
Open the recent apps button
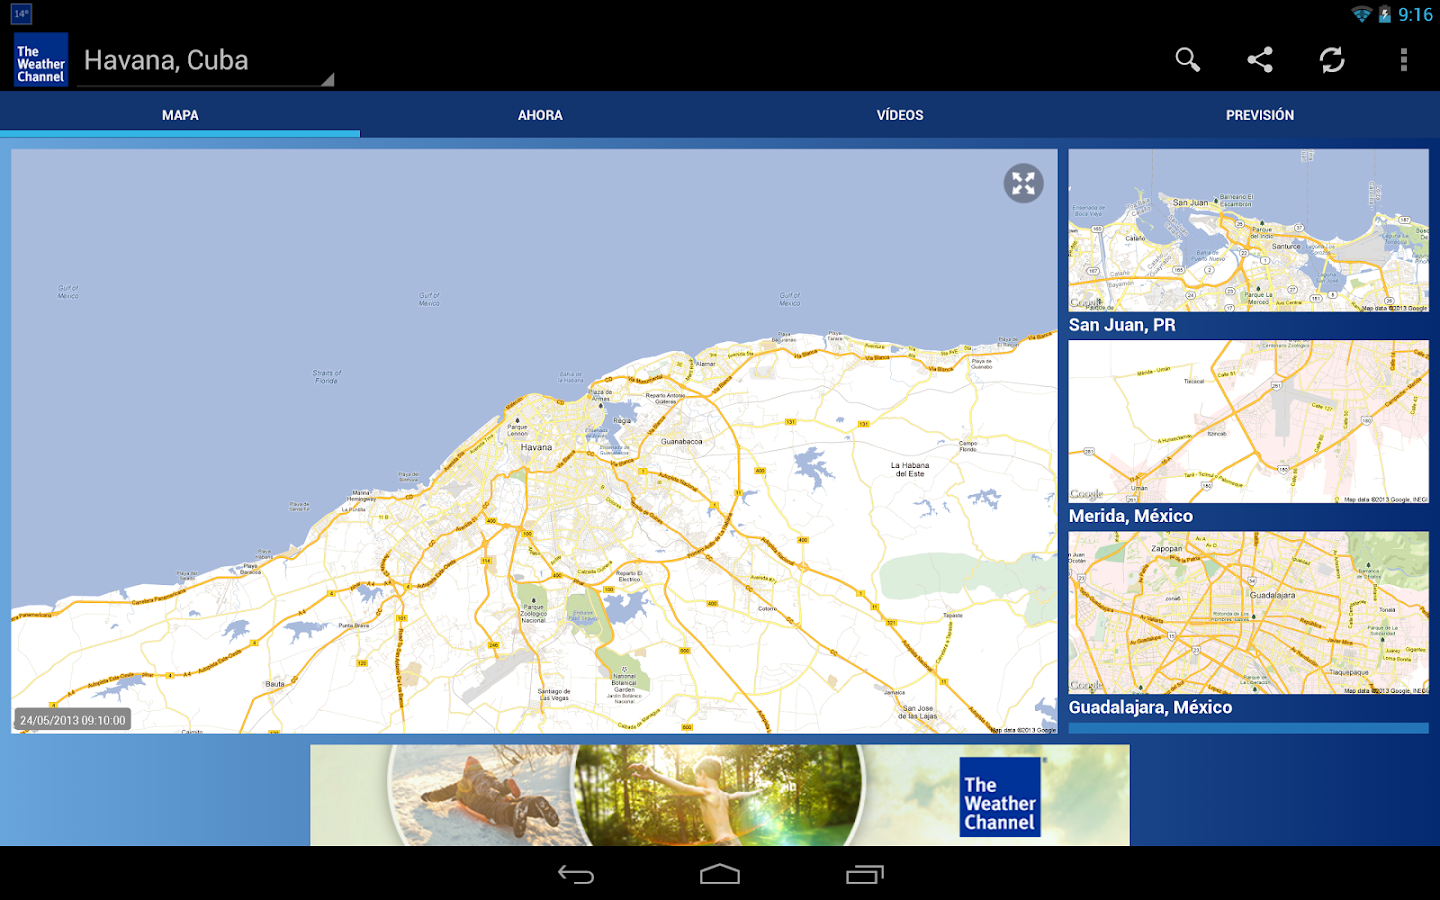(865, 875)
